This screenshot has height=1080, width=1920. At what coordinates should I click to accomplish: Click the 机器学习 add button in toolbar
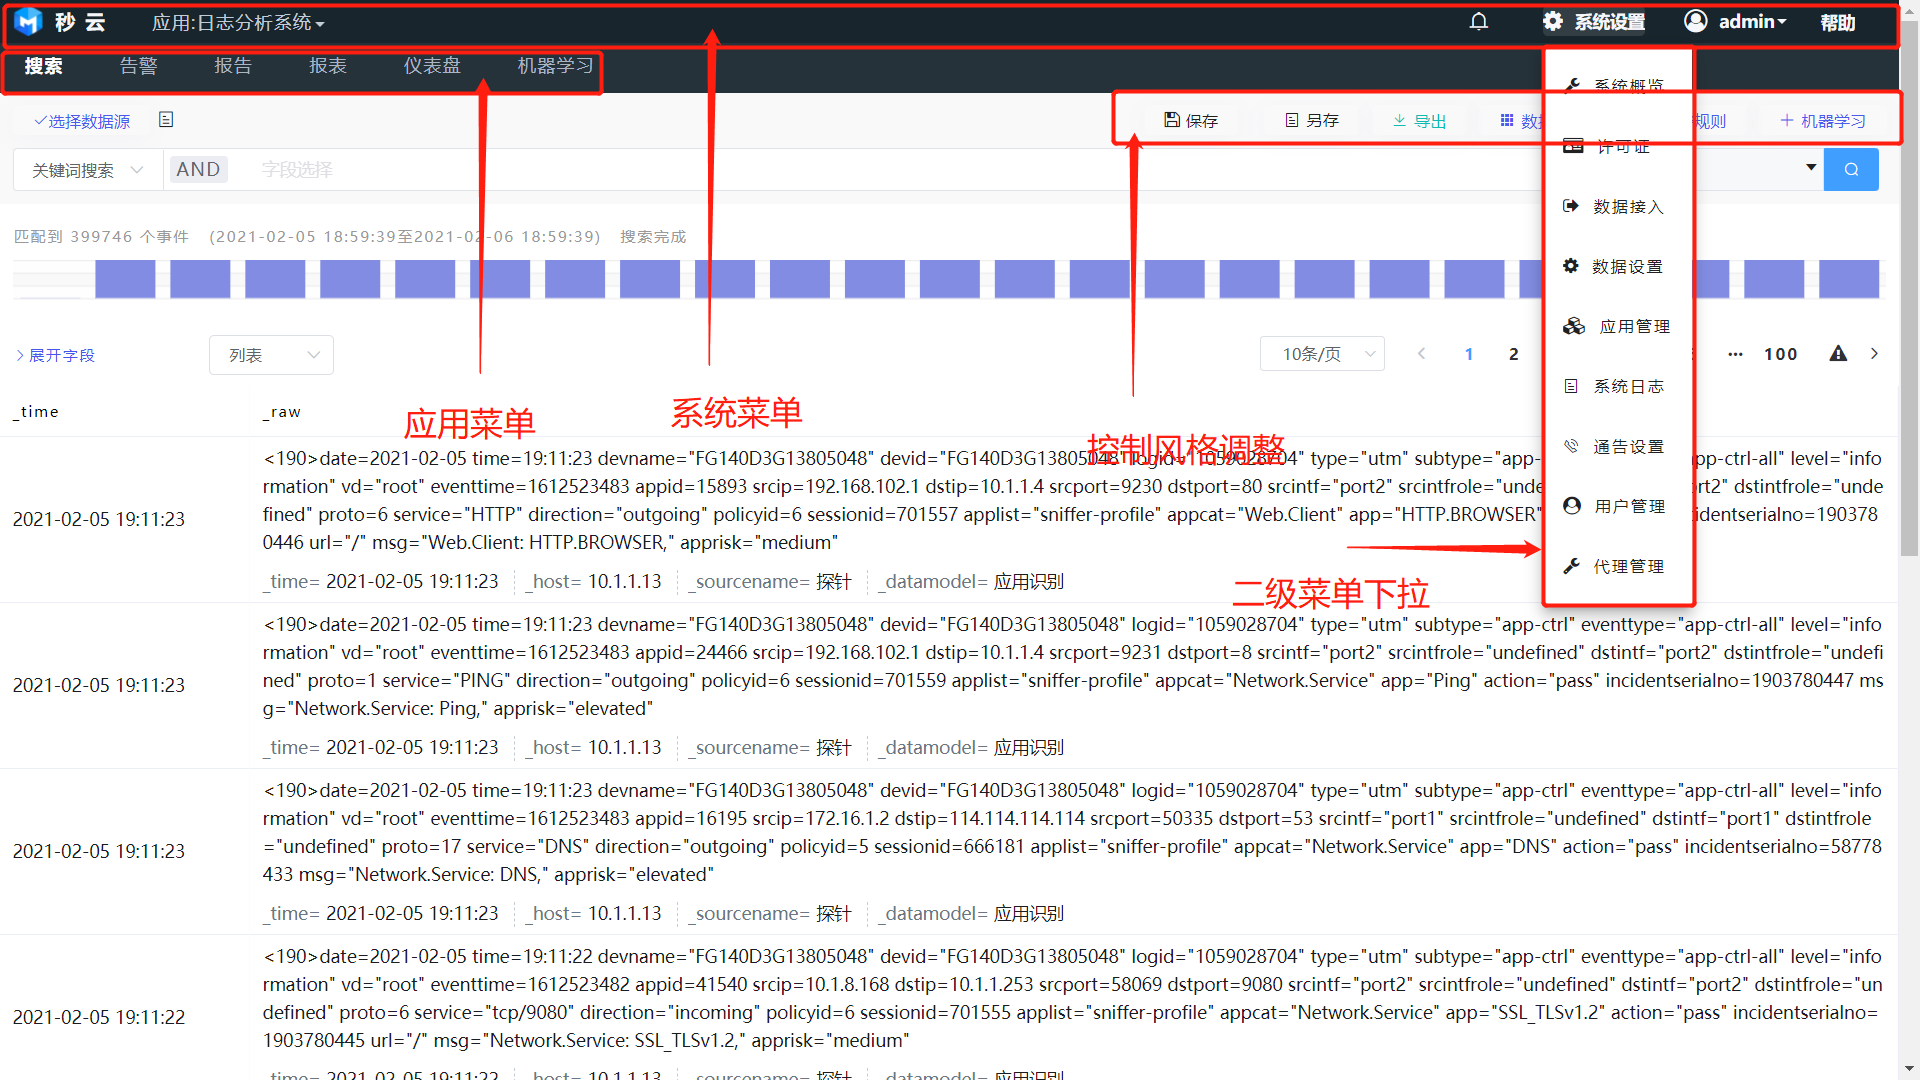coord(1822,121)
